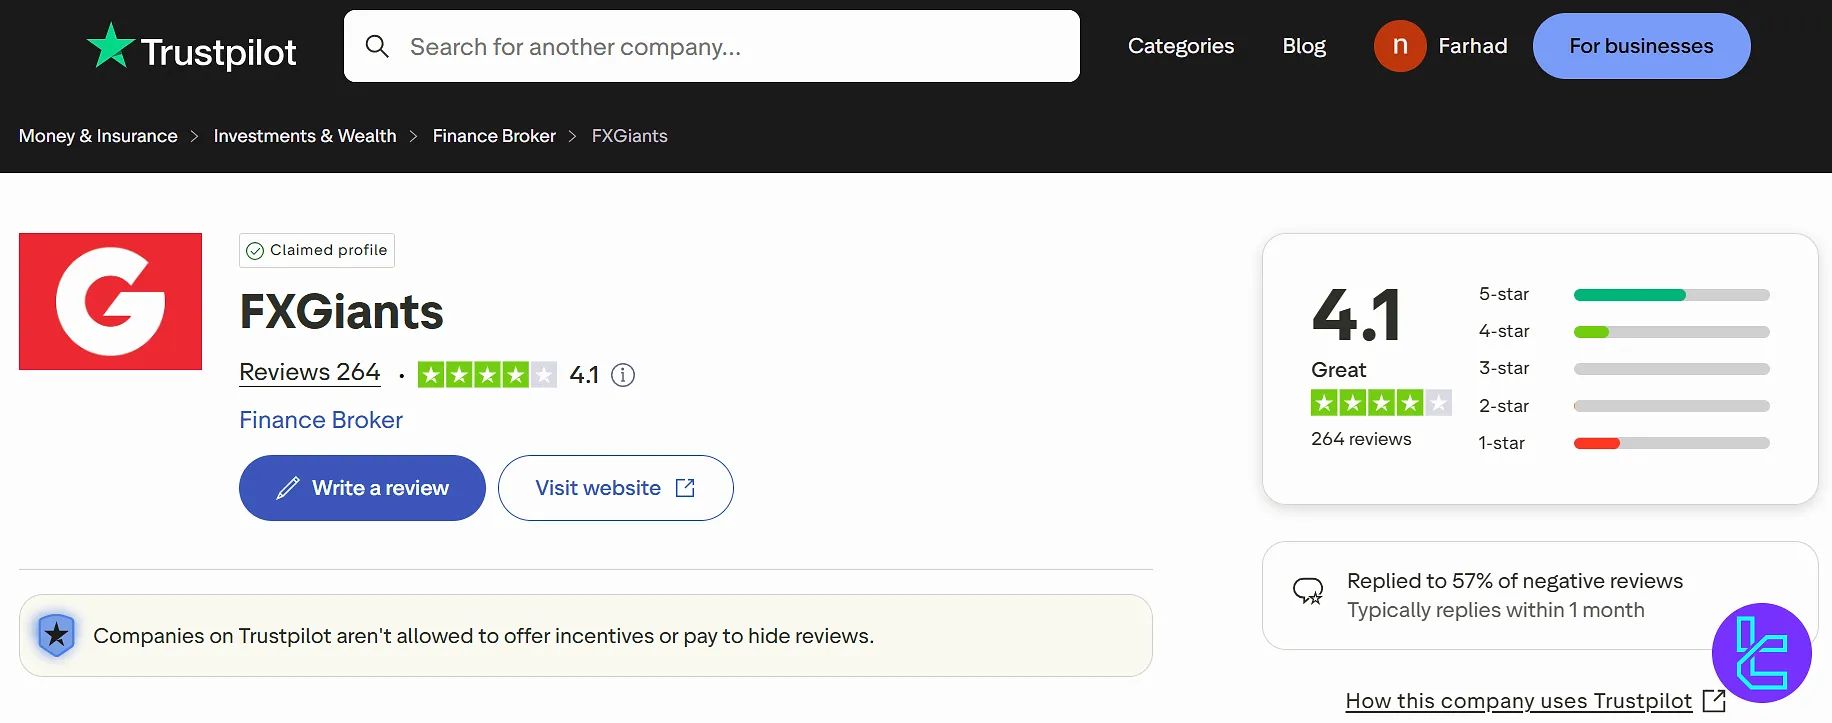
Task: Click the green star rating beside Reviews 264
Action: pos(487,375)
